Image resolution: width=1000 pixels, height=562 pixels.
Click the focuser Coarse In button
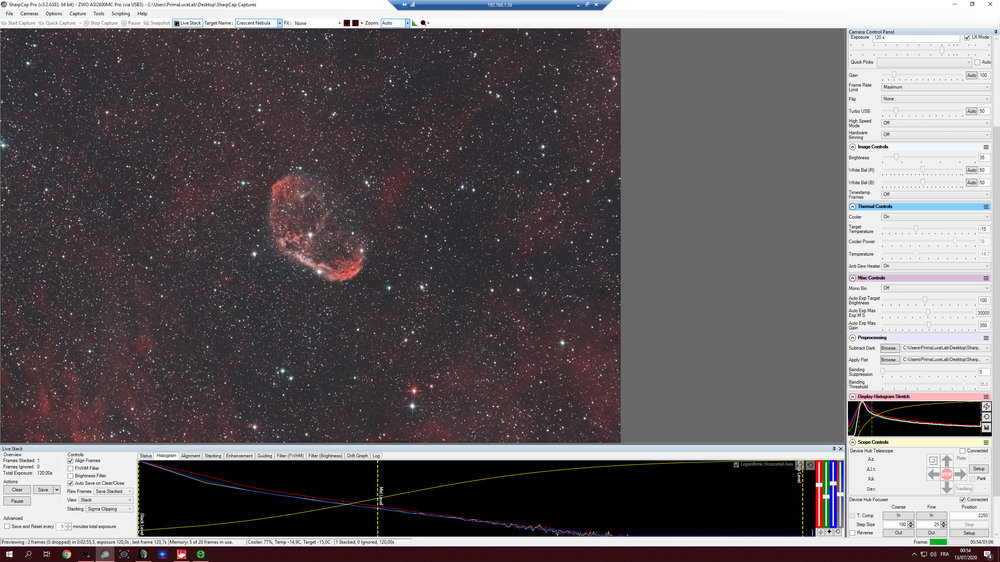pos(898,515)
